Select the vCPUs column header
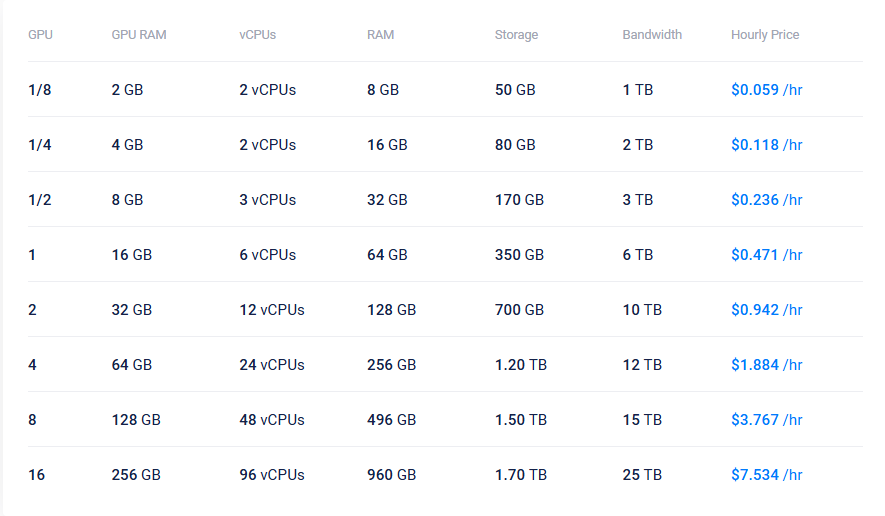This screenshot has width=885, height=516. coord(257,34)
